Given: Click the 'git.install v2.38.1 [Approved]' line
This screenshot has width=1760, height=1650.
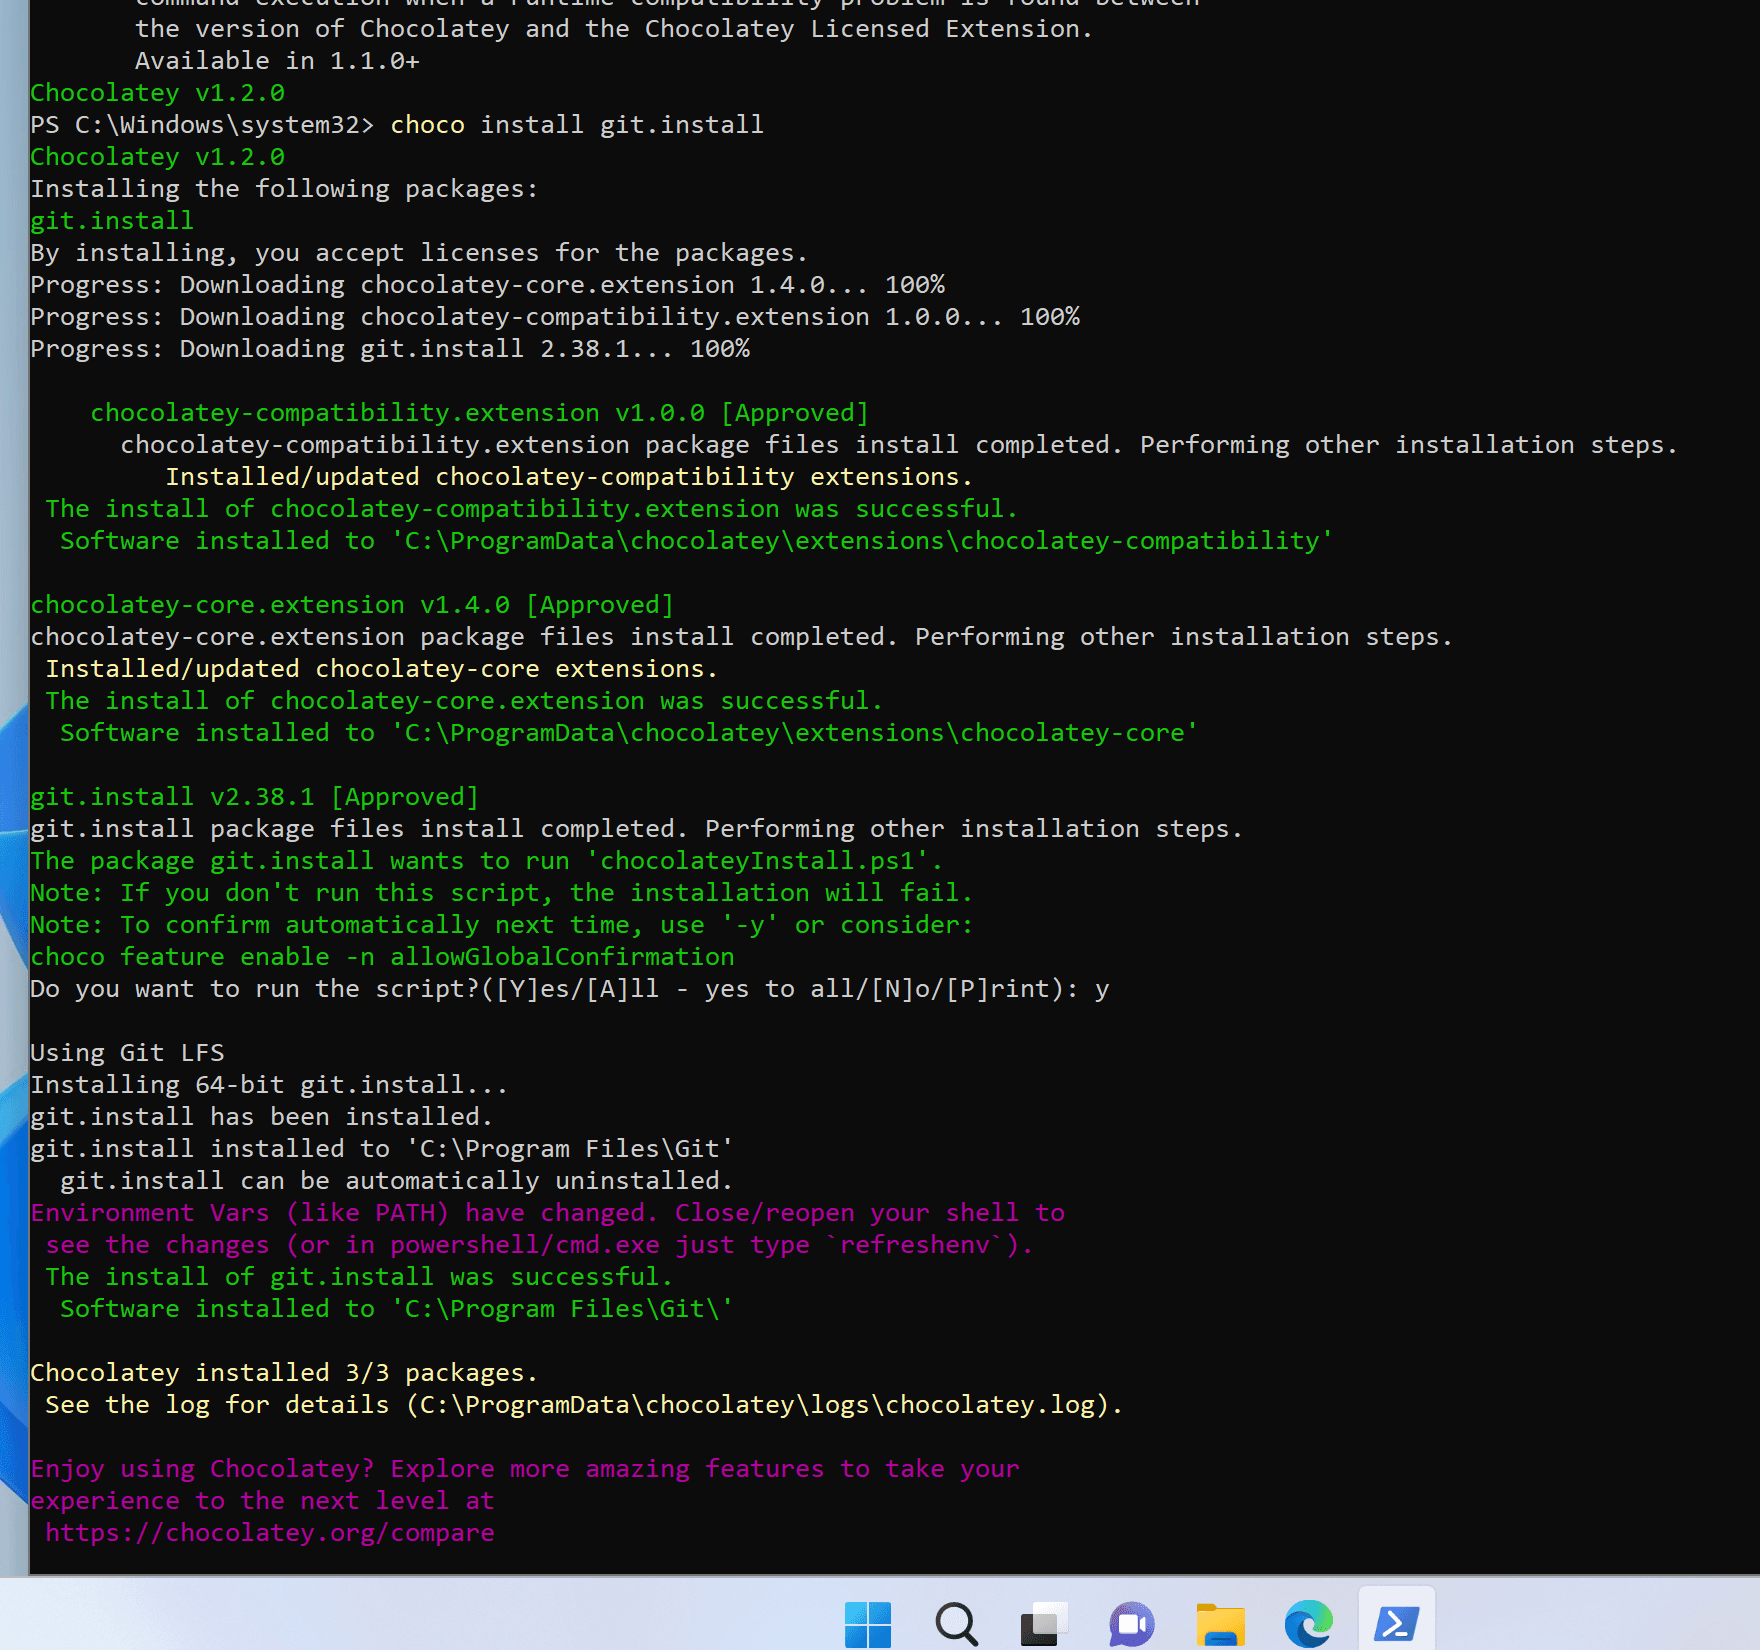Looking at the screenshot, I should pos(254,797).
